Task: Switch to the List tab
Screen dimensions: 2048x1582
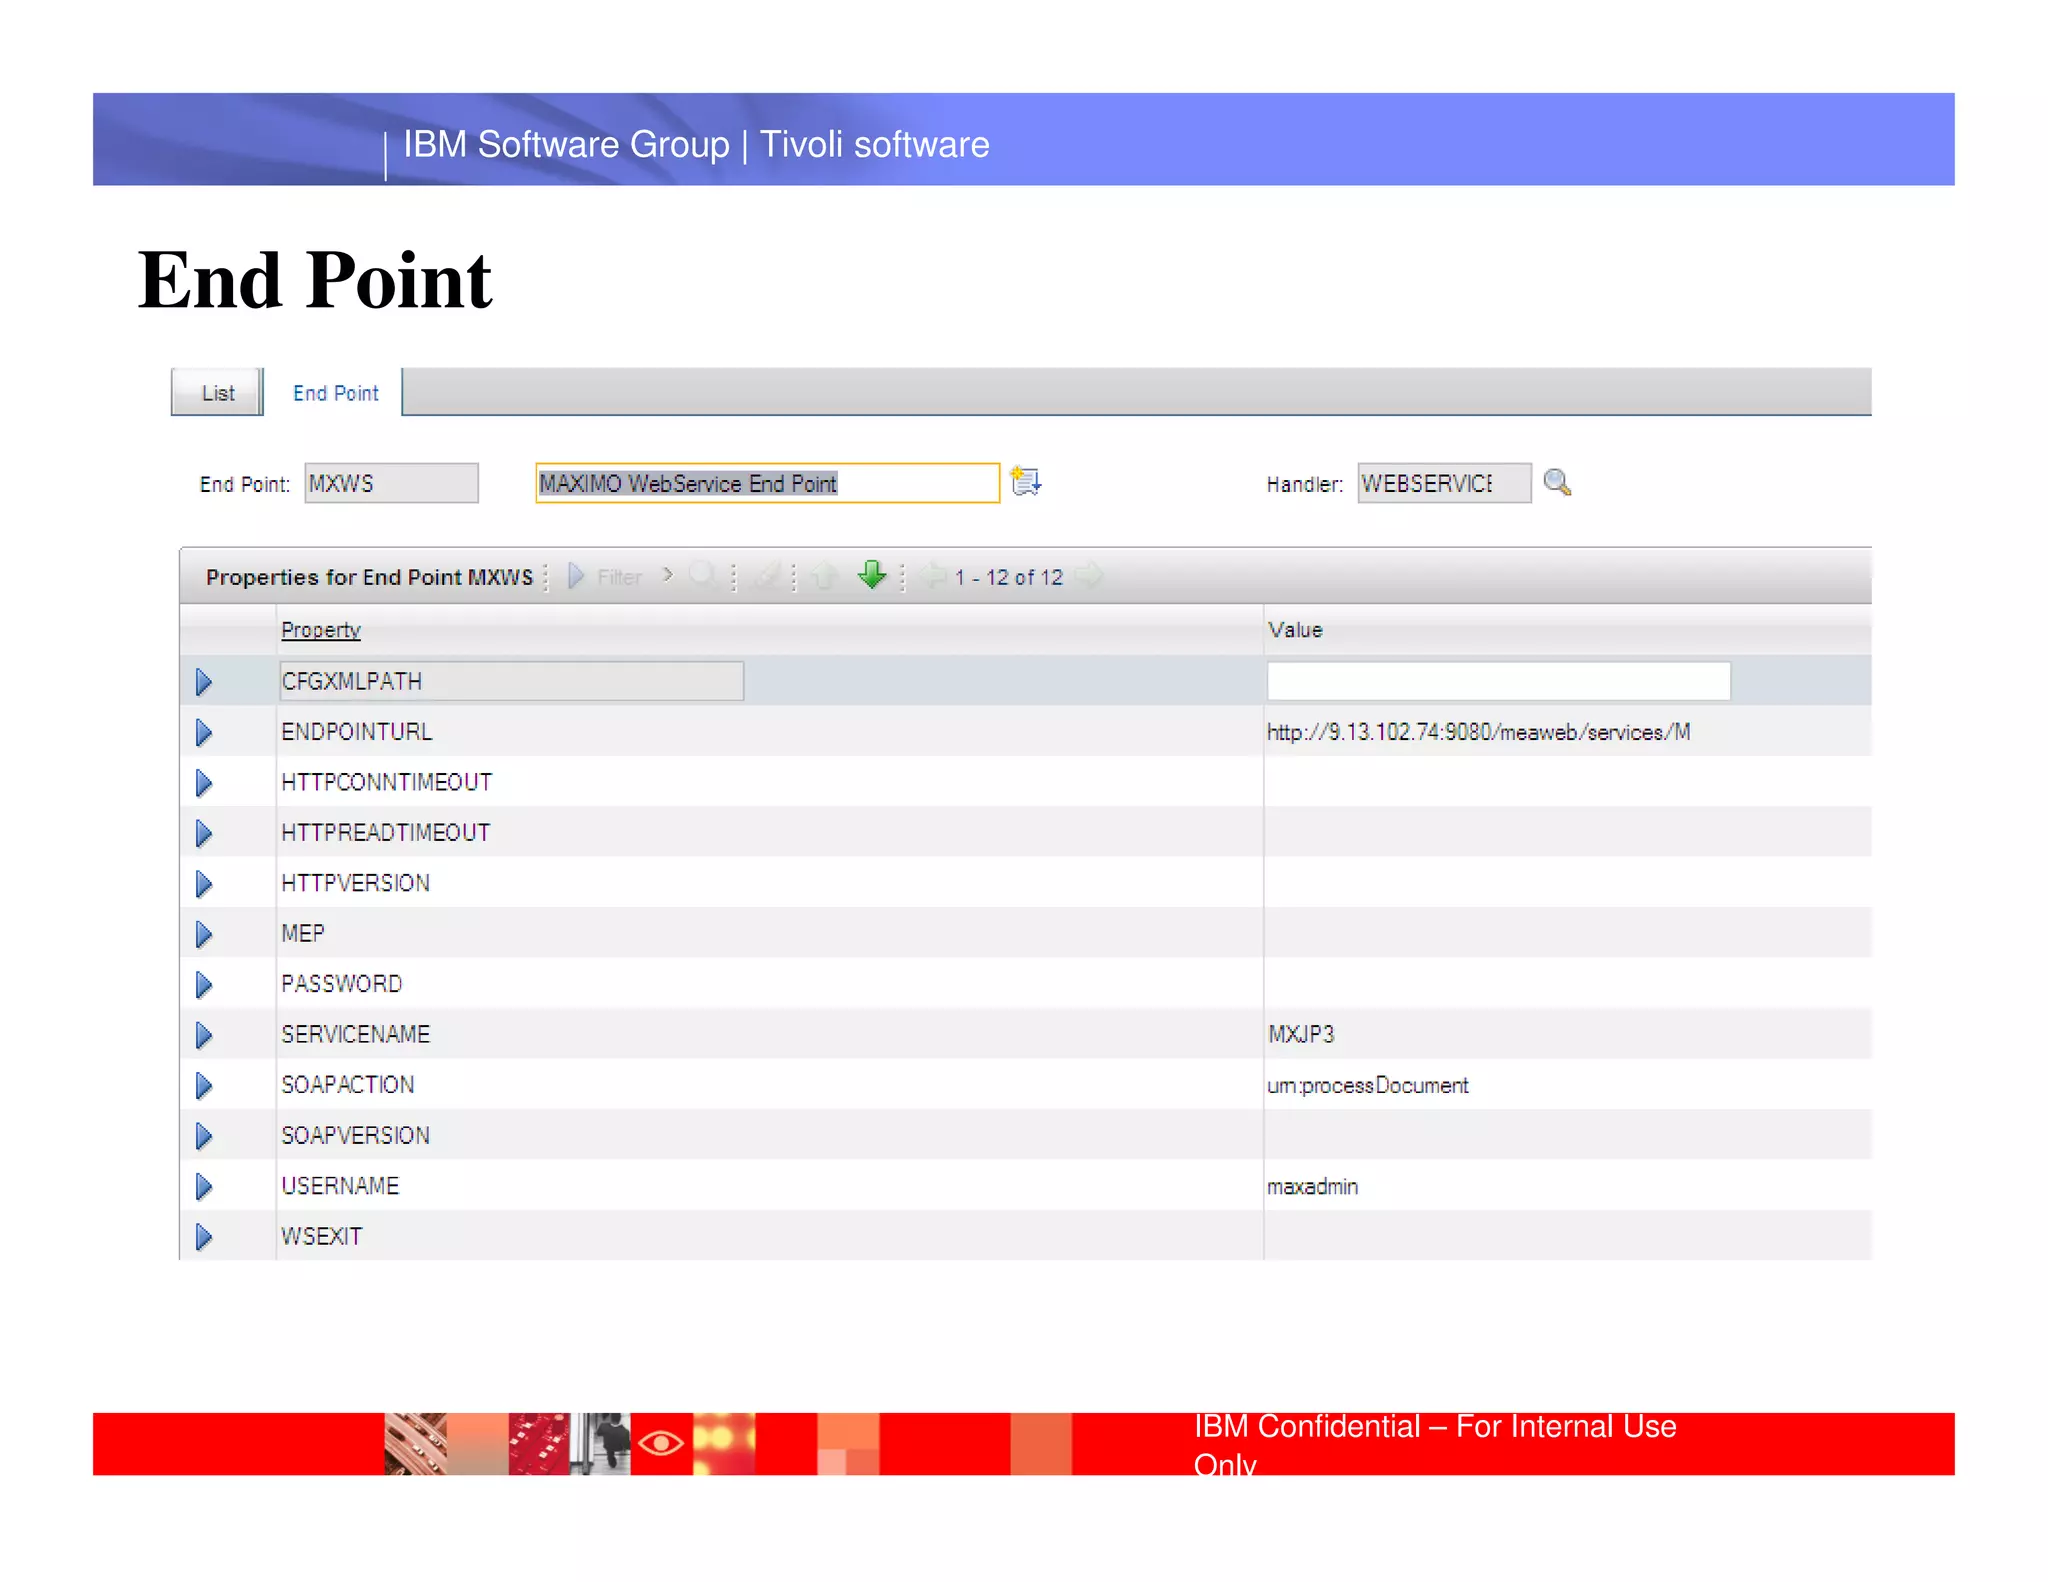Action: coord(217,392)
